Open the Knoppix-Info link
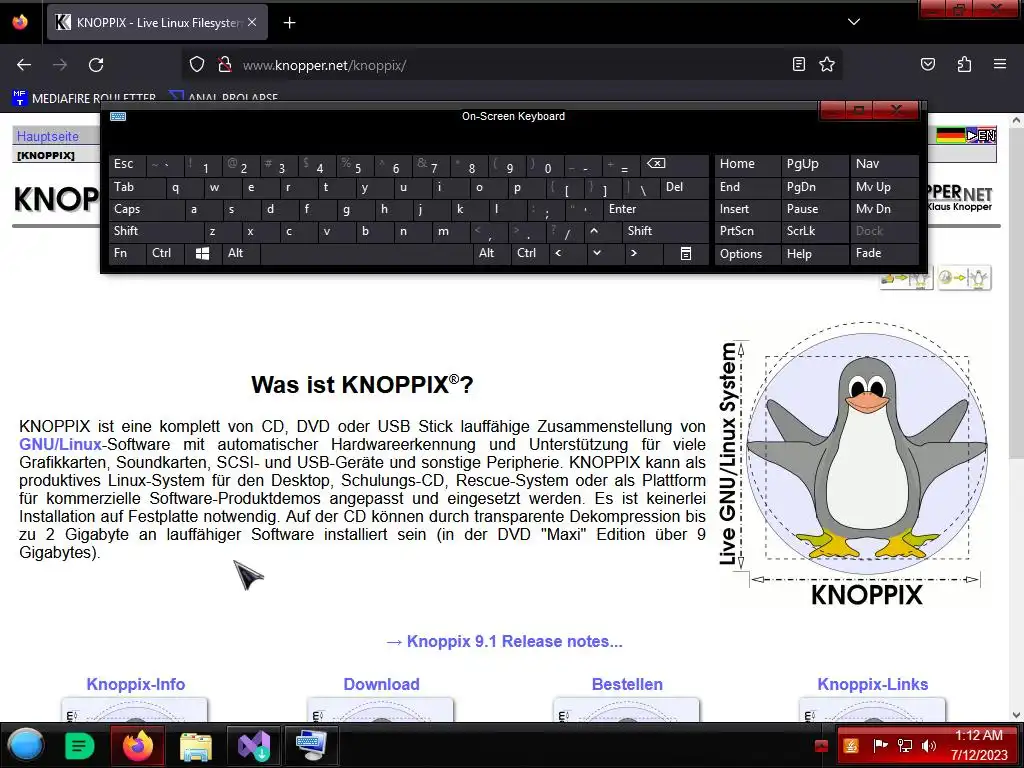 (x=136, y=684)
